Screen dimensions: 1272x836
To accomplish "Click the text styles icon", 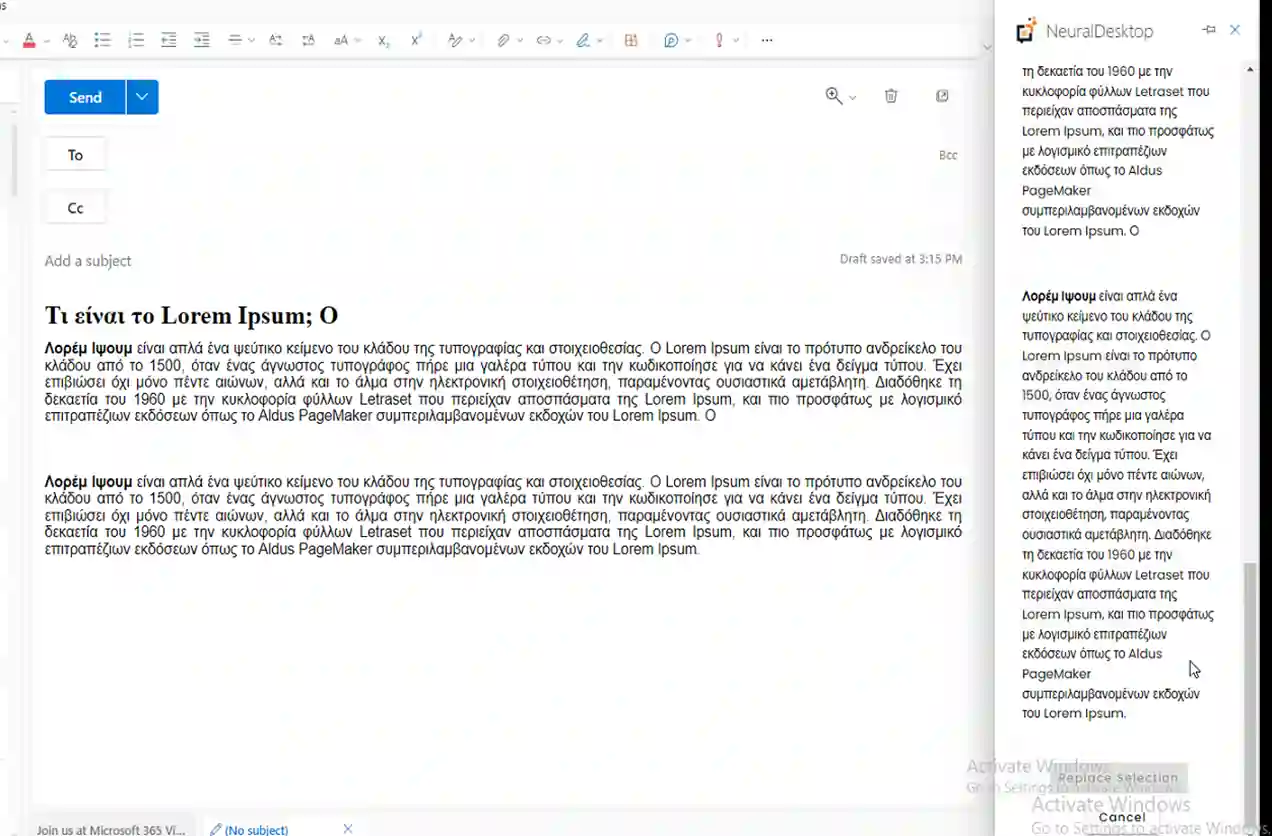I will pyautogui.click(x=455, y=41).
